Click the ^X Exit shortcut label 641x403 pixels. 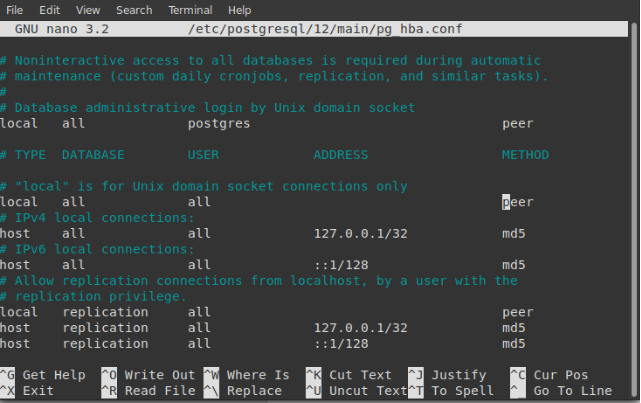[x=27, y=391]
